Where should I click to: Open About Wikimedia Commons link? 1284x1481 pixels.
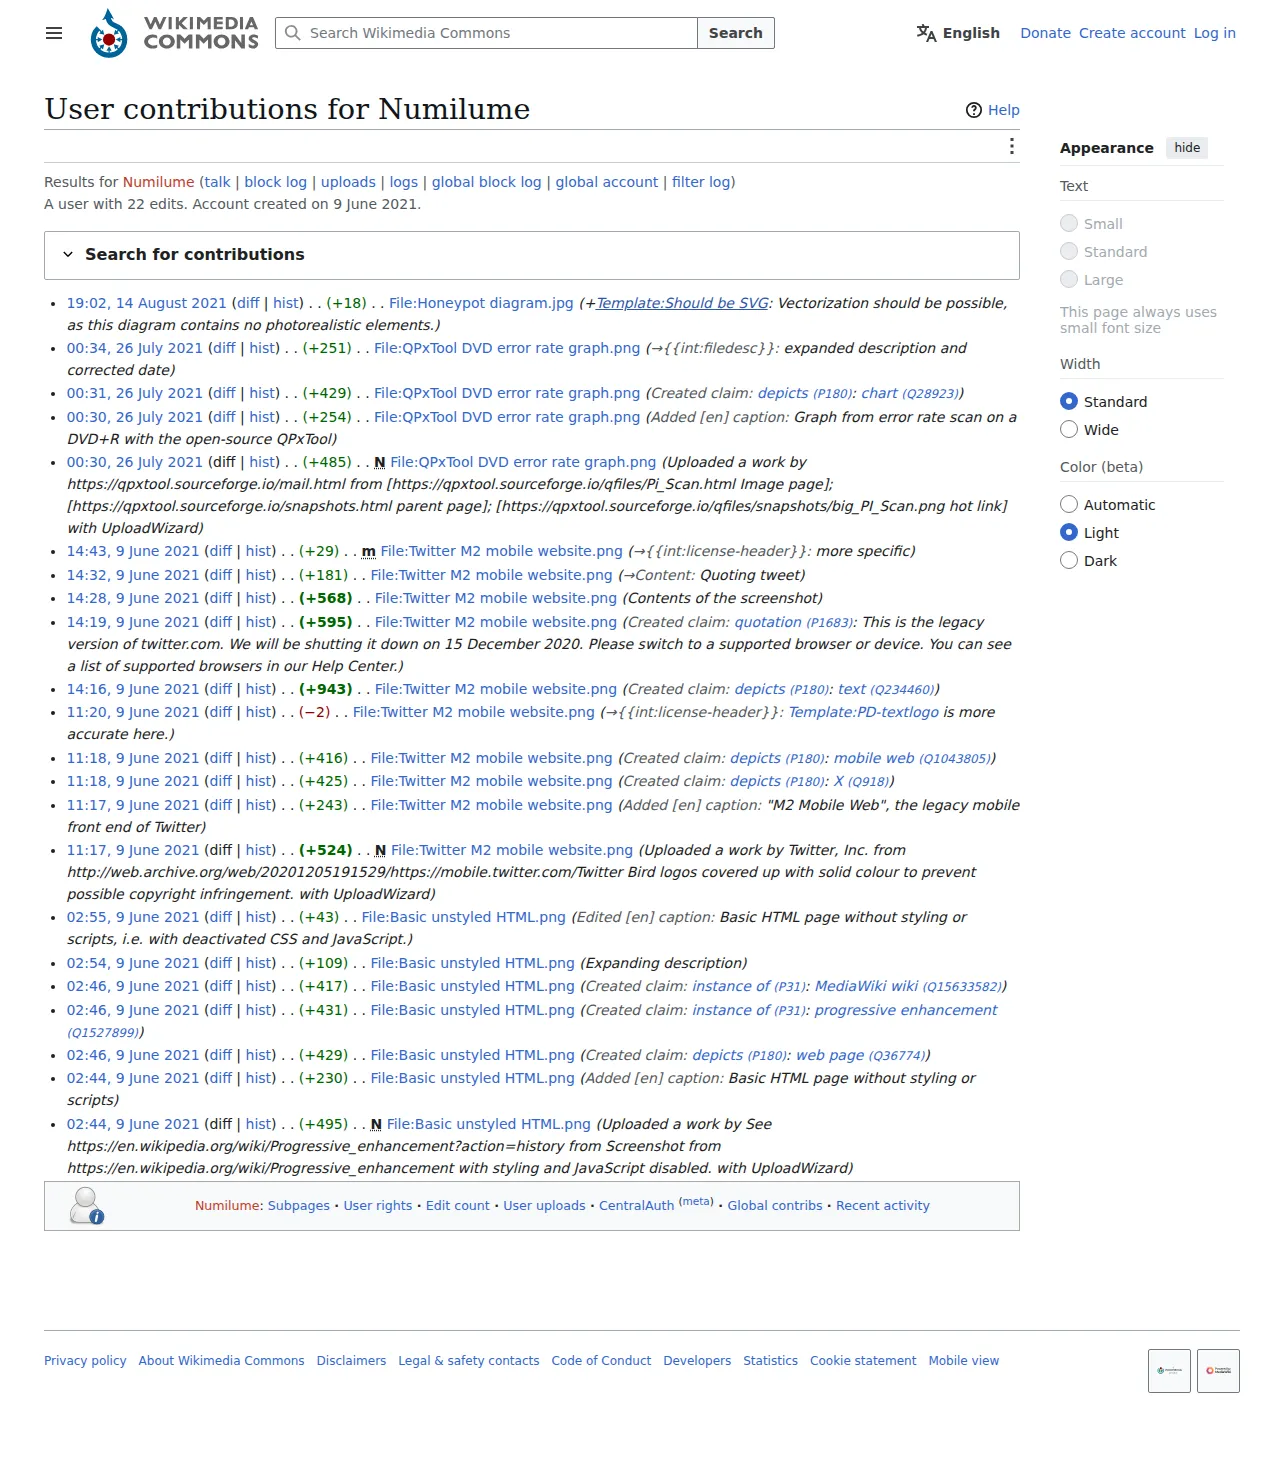pos(222,1361)
